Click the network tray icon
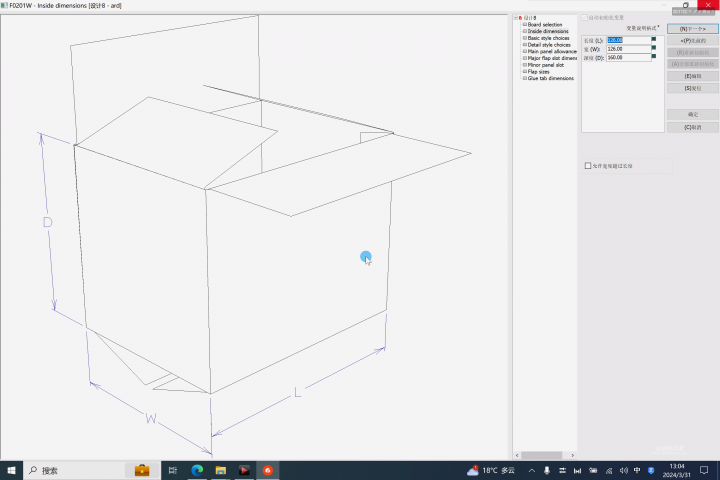Image resolution: width=720 pixels, height=480 pixels. tap(609, 470)
